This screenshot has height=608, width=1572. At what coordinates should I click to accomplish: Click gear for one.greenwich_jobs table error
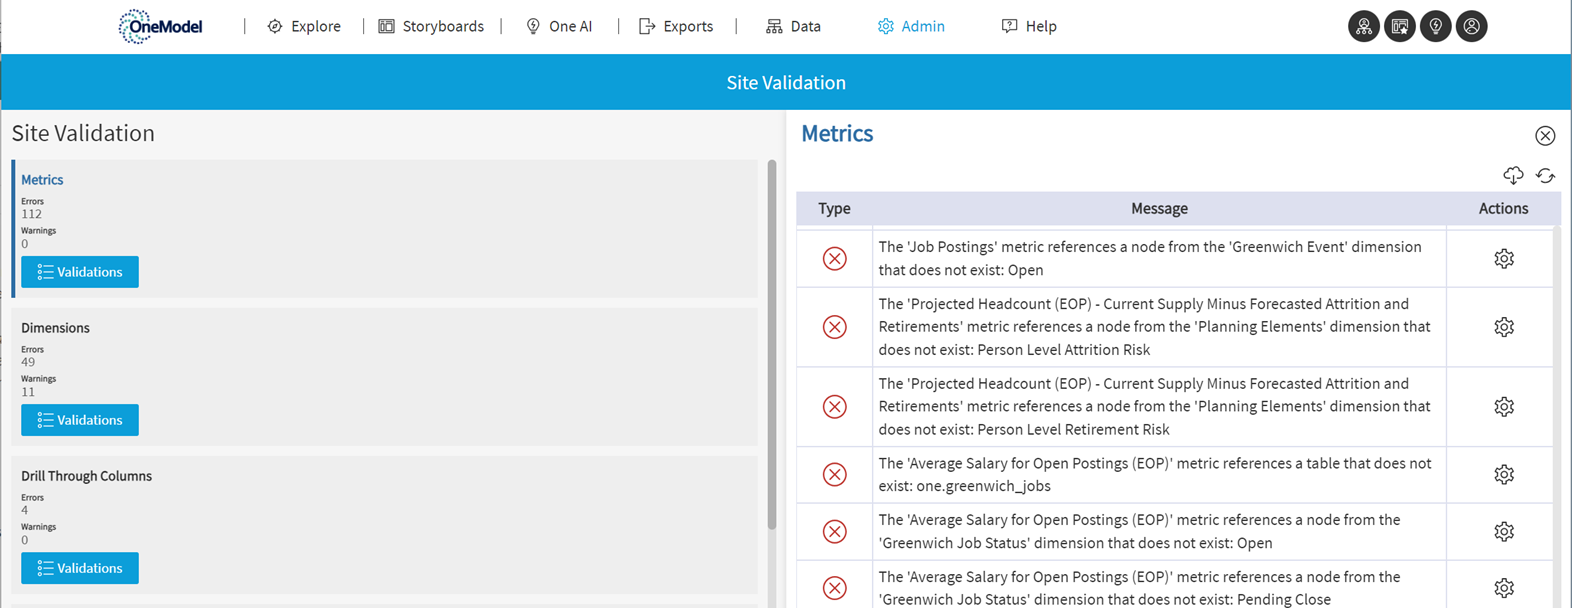(x=1503, y=475)
